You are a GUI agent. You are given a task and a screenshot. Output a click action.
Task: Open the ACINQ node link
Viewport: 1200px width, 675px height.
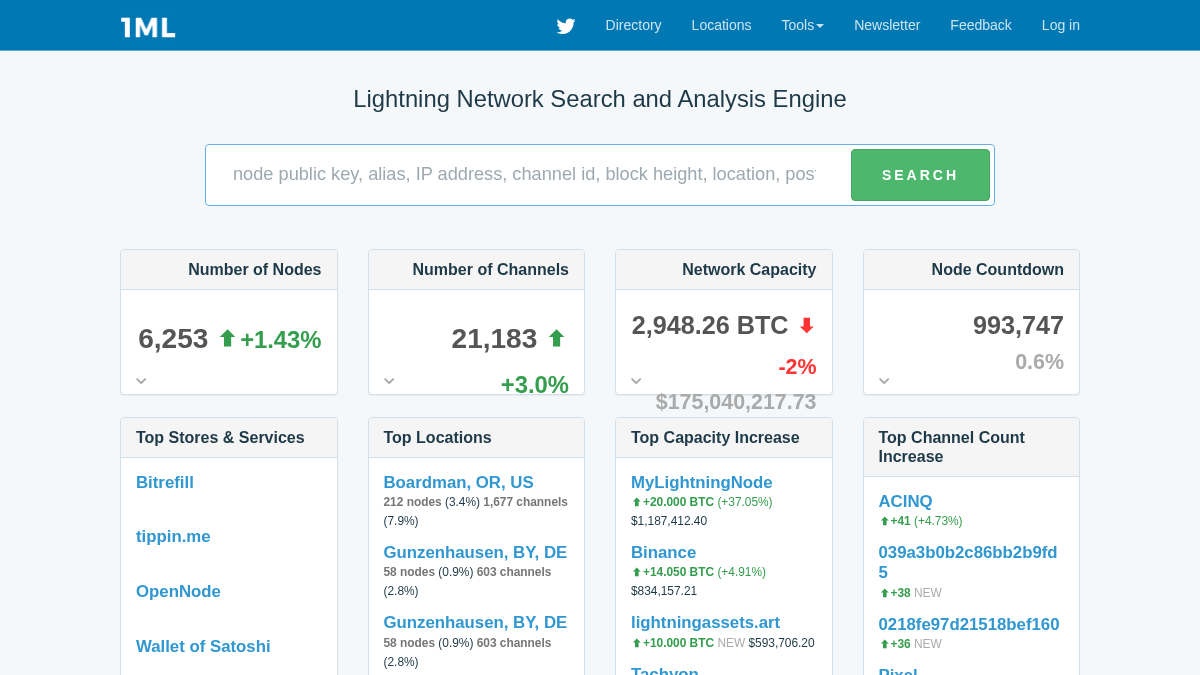(x=905, y=502)
